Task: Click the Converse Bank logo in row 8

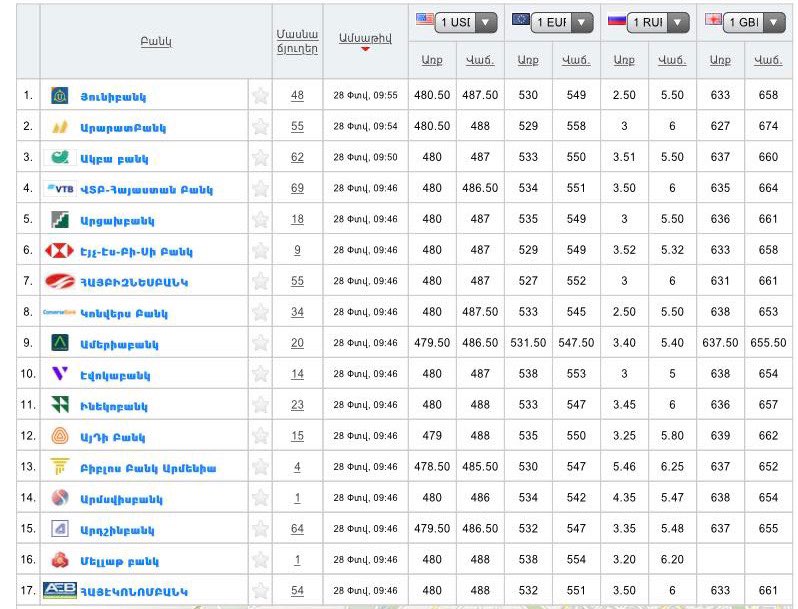Action: (x=60, y=312)
